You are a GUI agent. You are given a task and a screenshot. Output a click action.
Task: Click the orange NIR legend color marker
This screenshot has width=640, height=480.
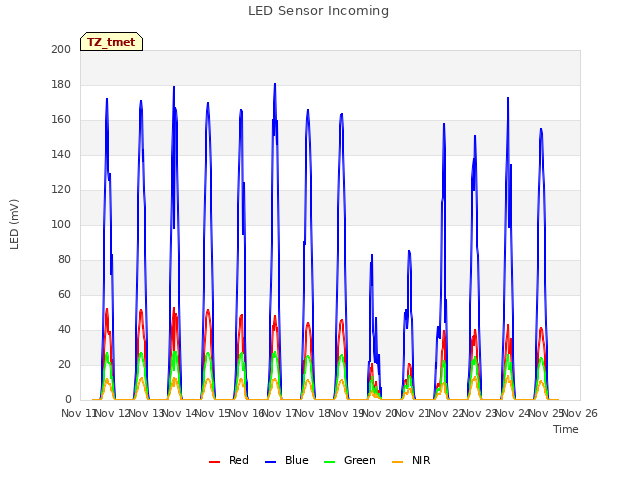coord(397,462)
